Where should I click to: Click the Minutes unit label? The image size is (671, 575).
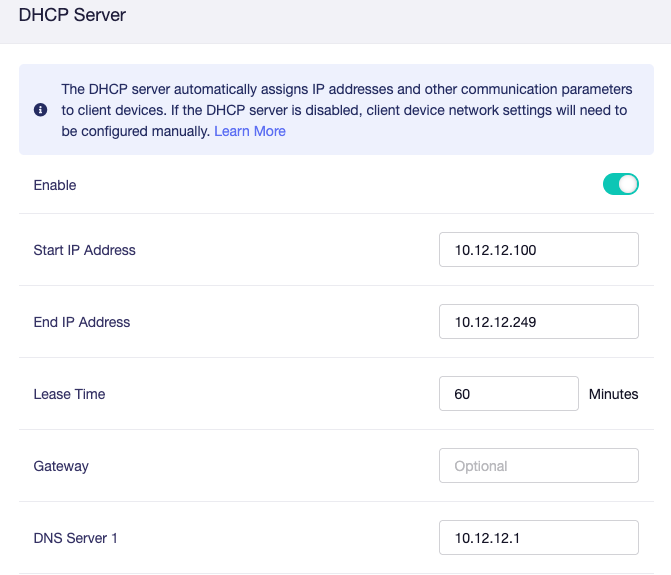[613, 394]
